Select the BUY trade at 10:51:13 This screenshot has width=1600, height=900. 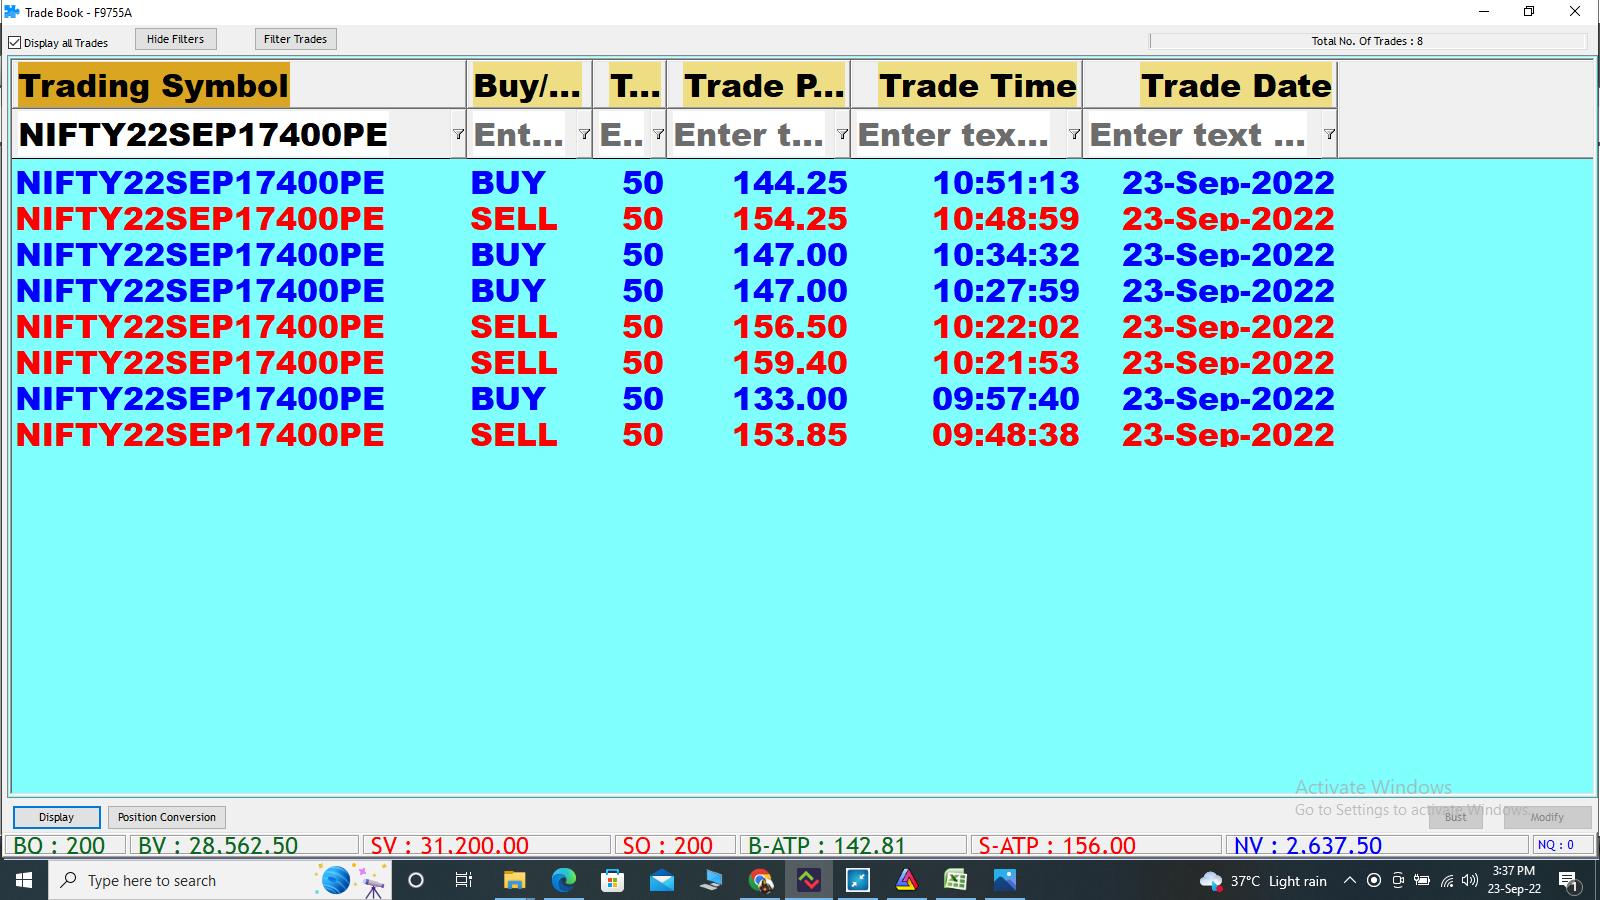675,183
